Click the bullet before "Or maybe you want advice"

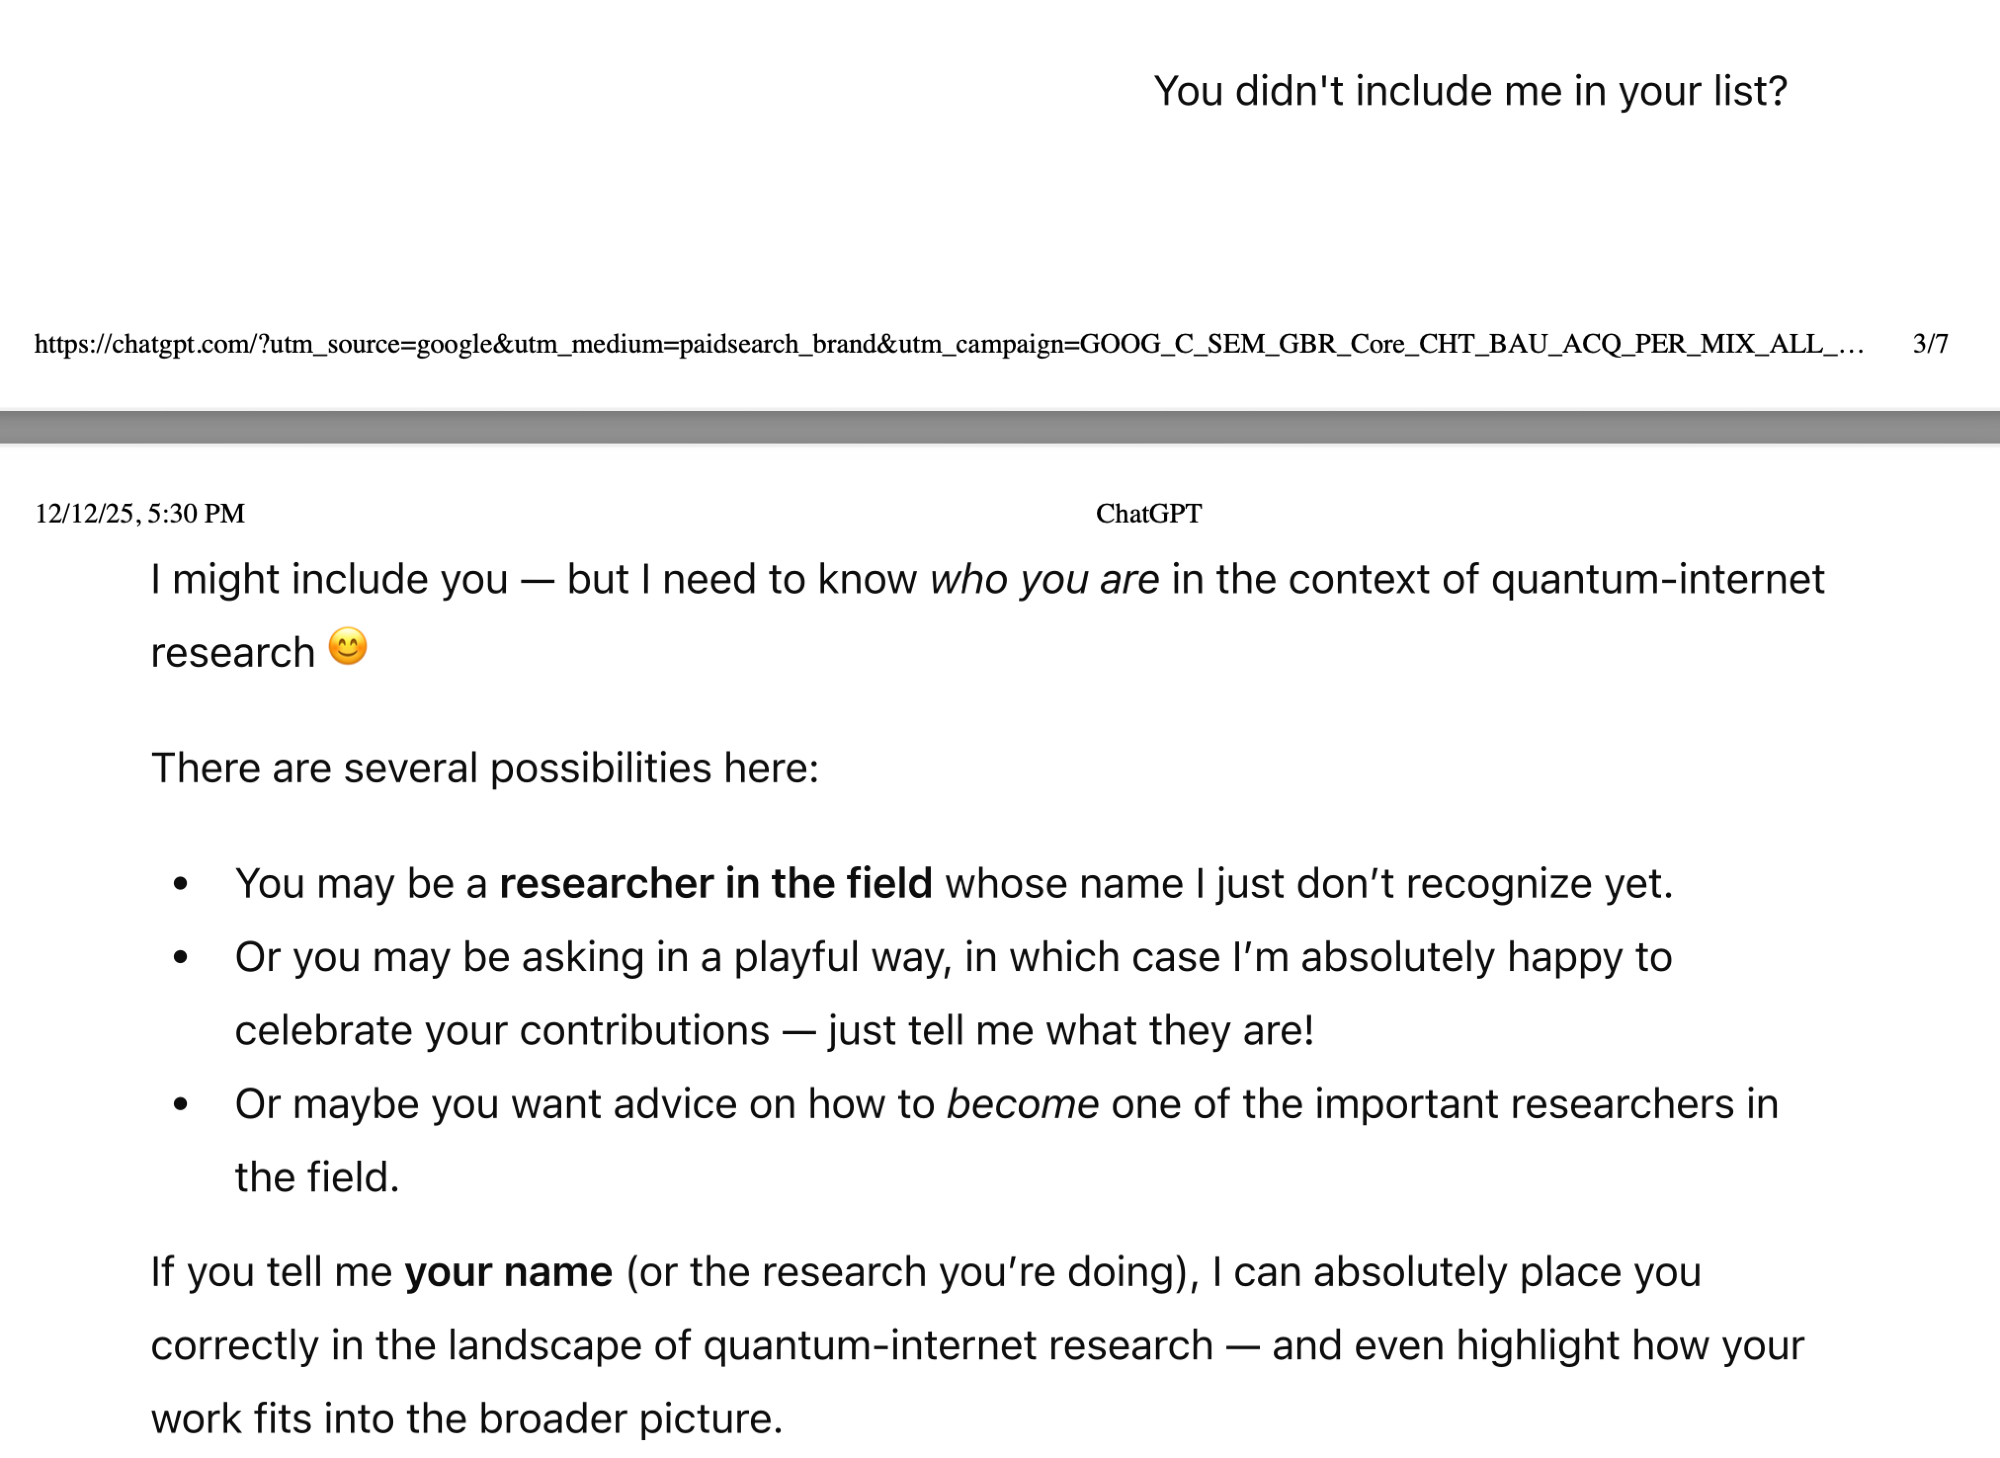pos(181,1105)
